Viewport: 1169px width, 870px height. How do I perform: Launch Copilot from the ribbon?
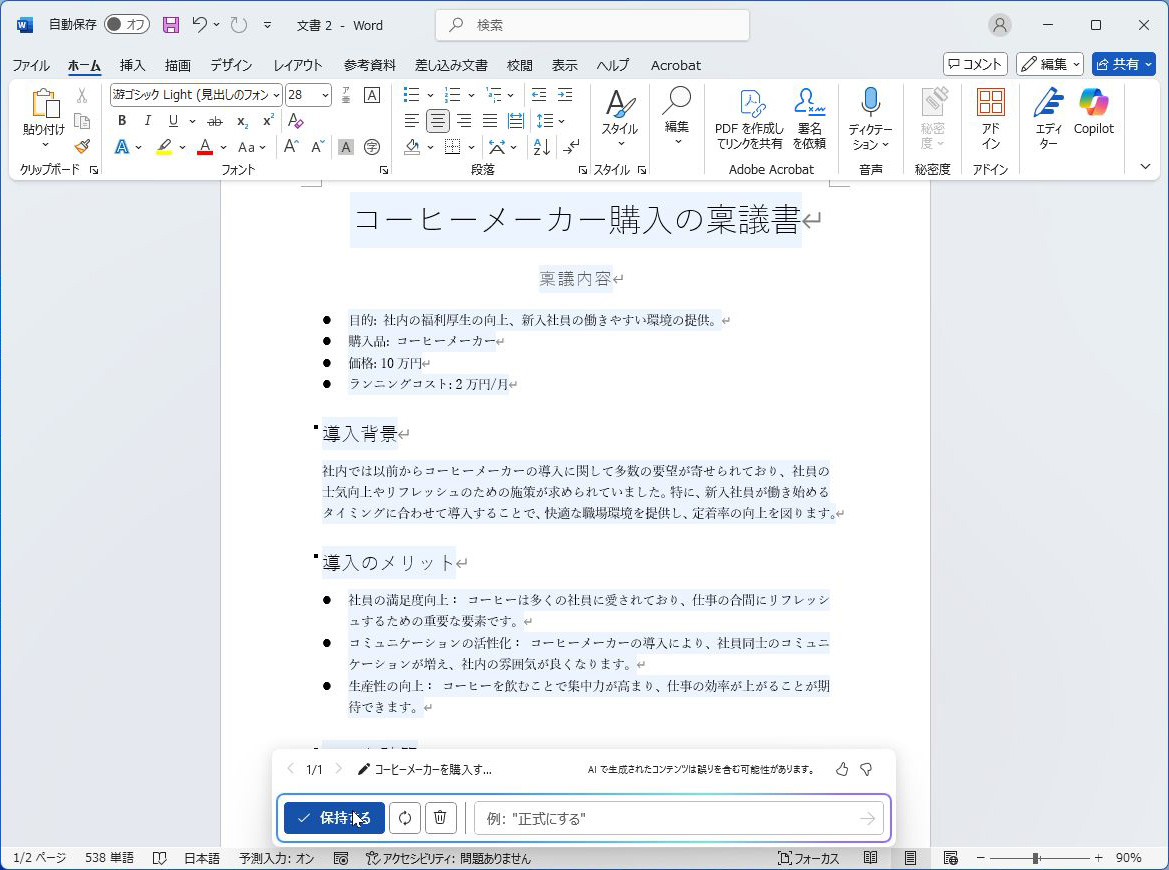1093,112
